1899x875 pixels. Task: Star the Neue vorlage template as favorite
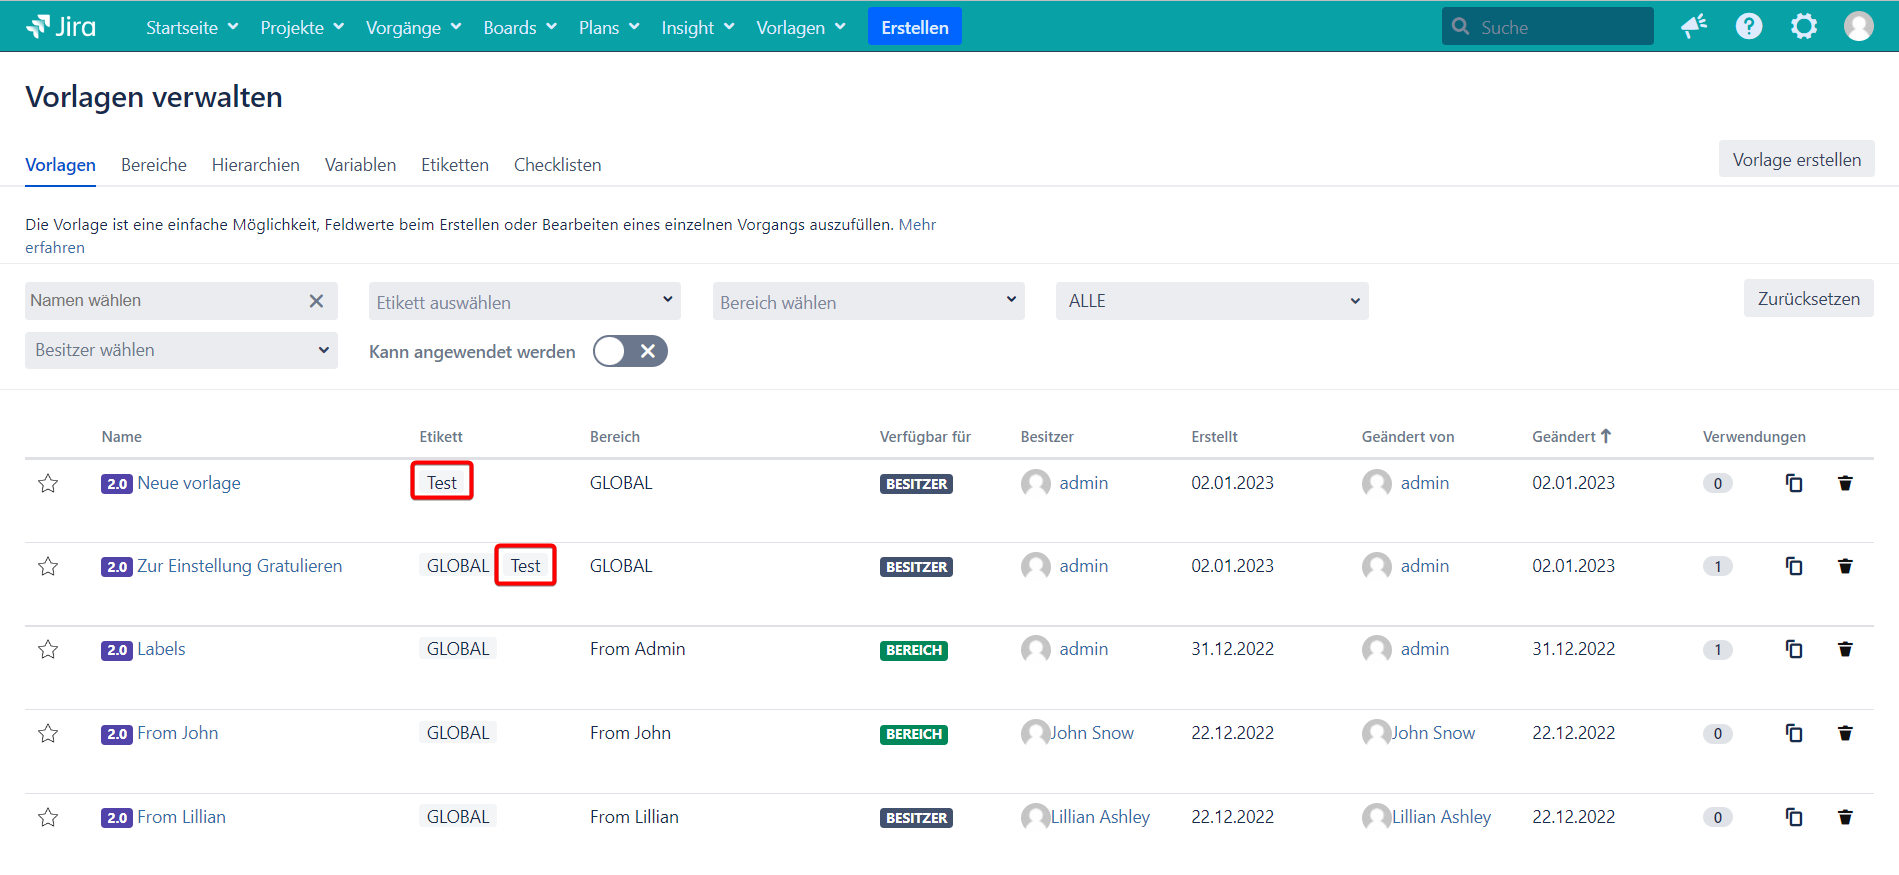point(48,484)
